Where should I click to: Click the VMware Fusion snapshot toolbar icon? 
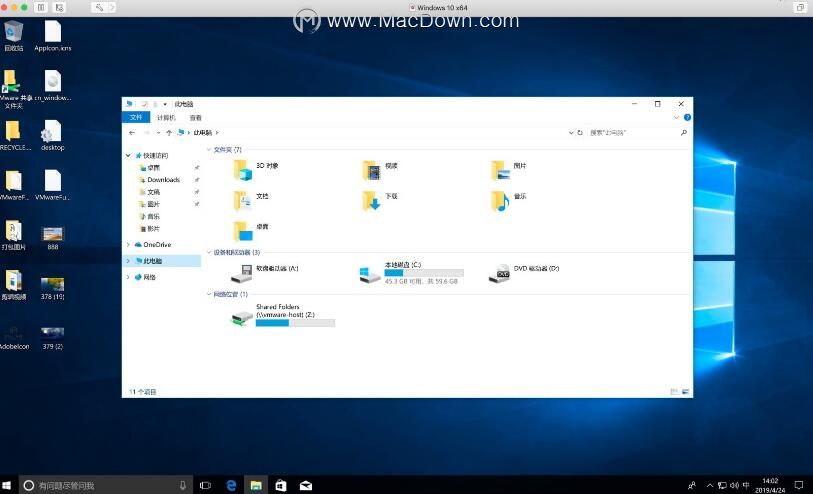59,7
